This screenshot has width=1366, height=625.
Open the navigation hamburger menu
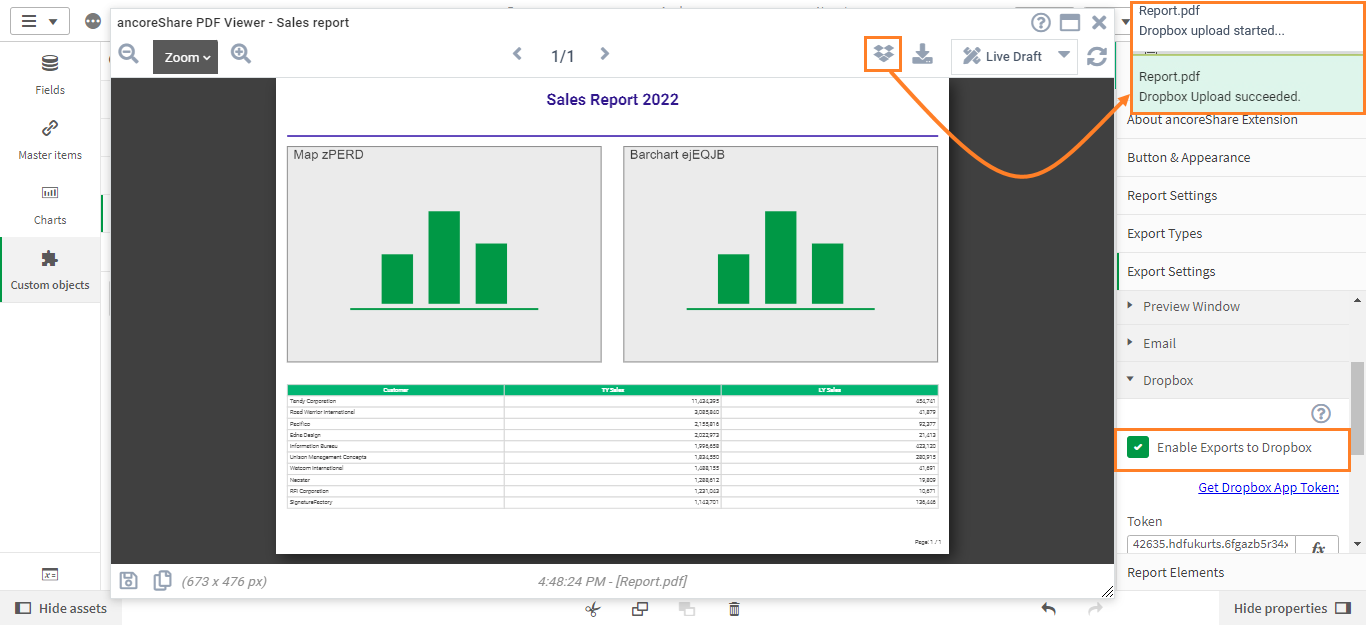tap(40, 21)
